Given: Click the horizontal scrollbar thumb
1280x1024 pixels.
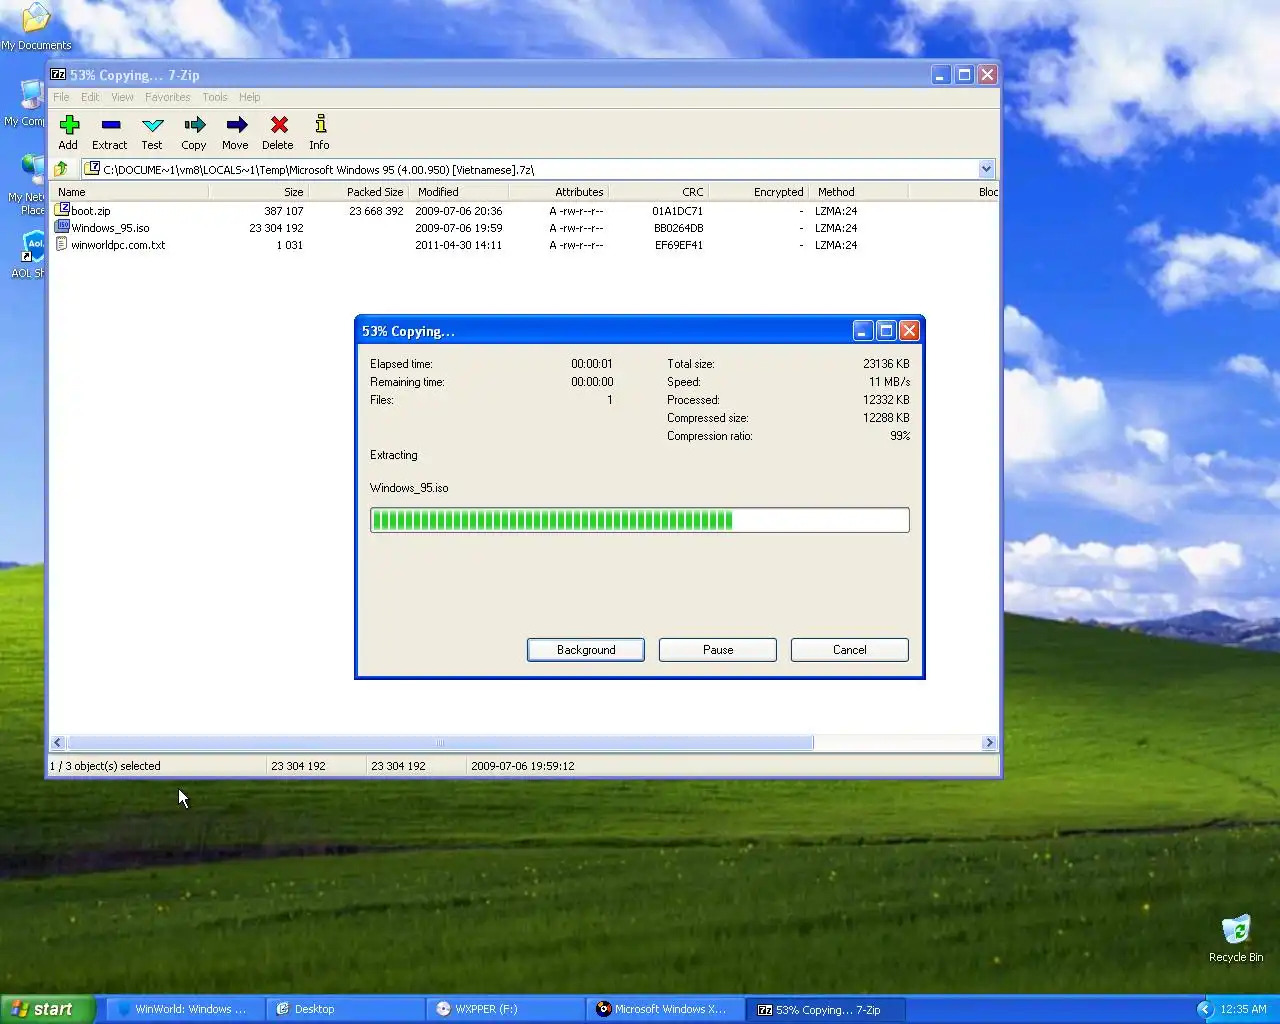Looking at the screenshot, I should (440, 743).
